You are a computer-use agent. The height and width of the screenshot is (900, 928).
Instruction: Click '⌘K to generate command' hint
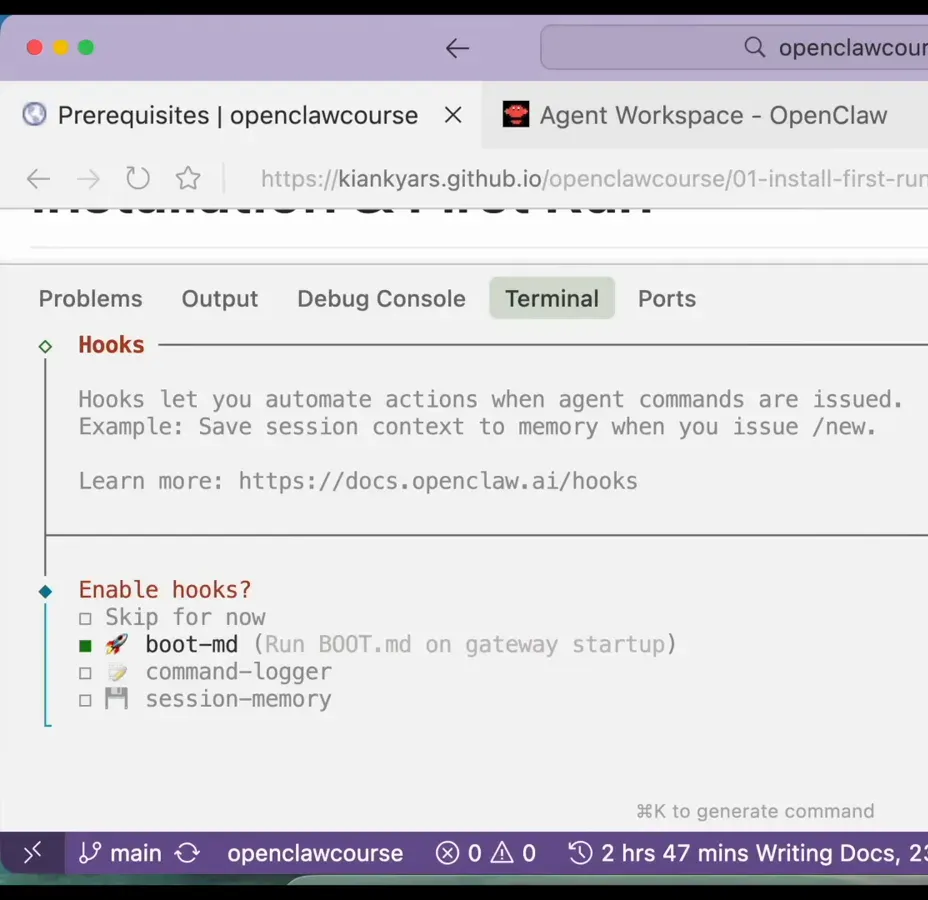coord(755,811)
